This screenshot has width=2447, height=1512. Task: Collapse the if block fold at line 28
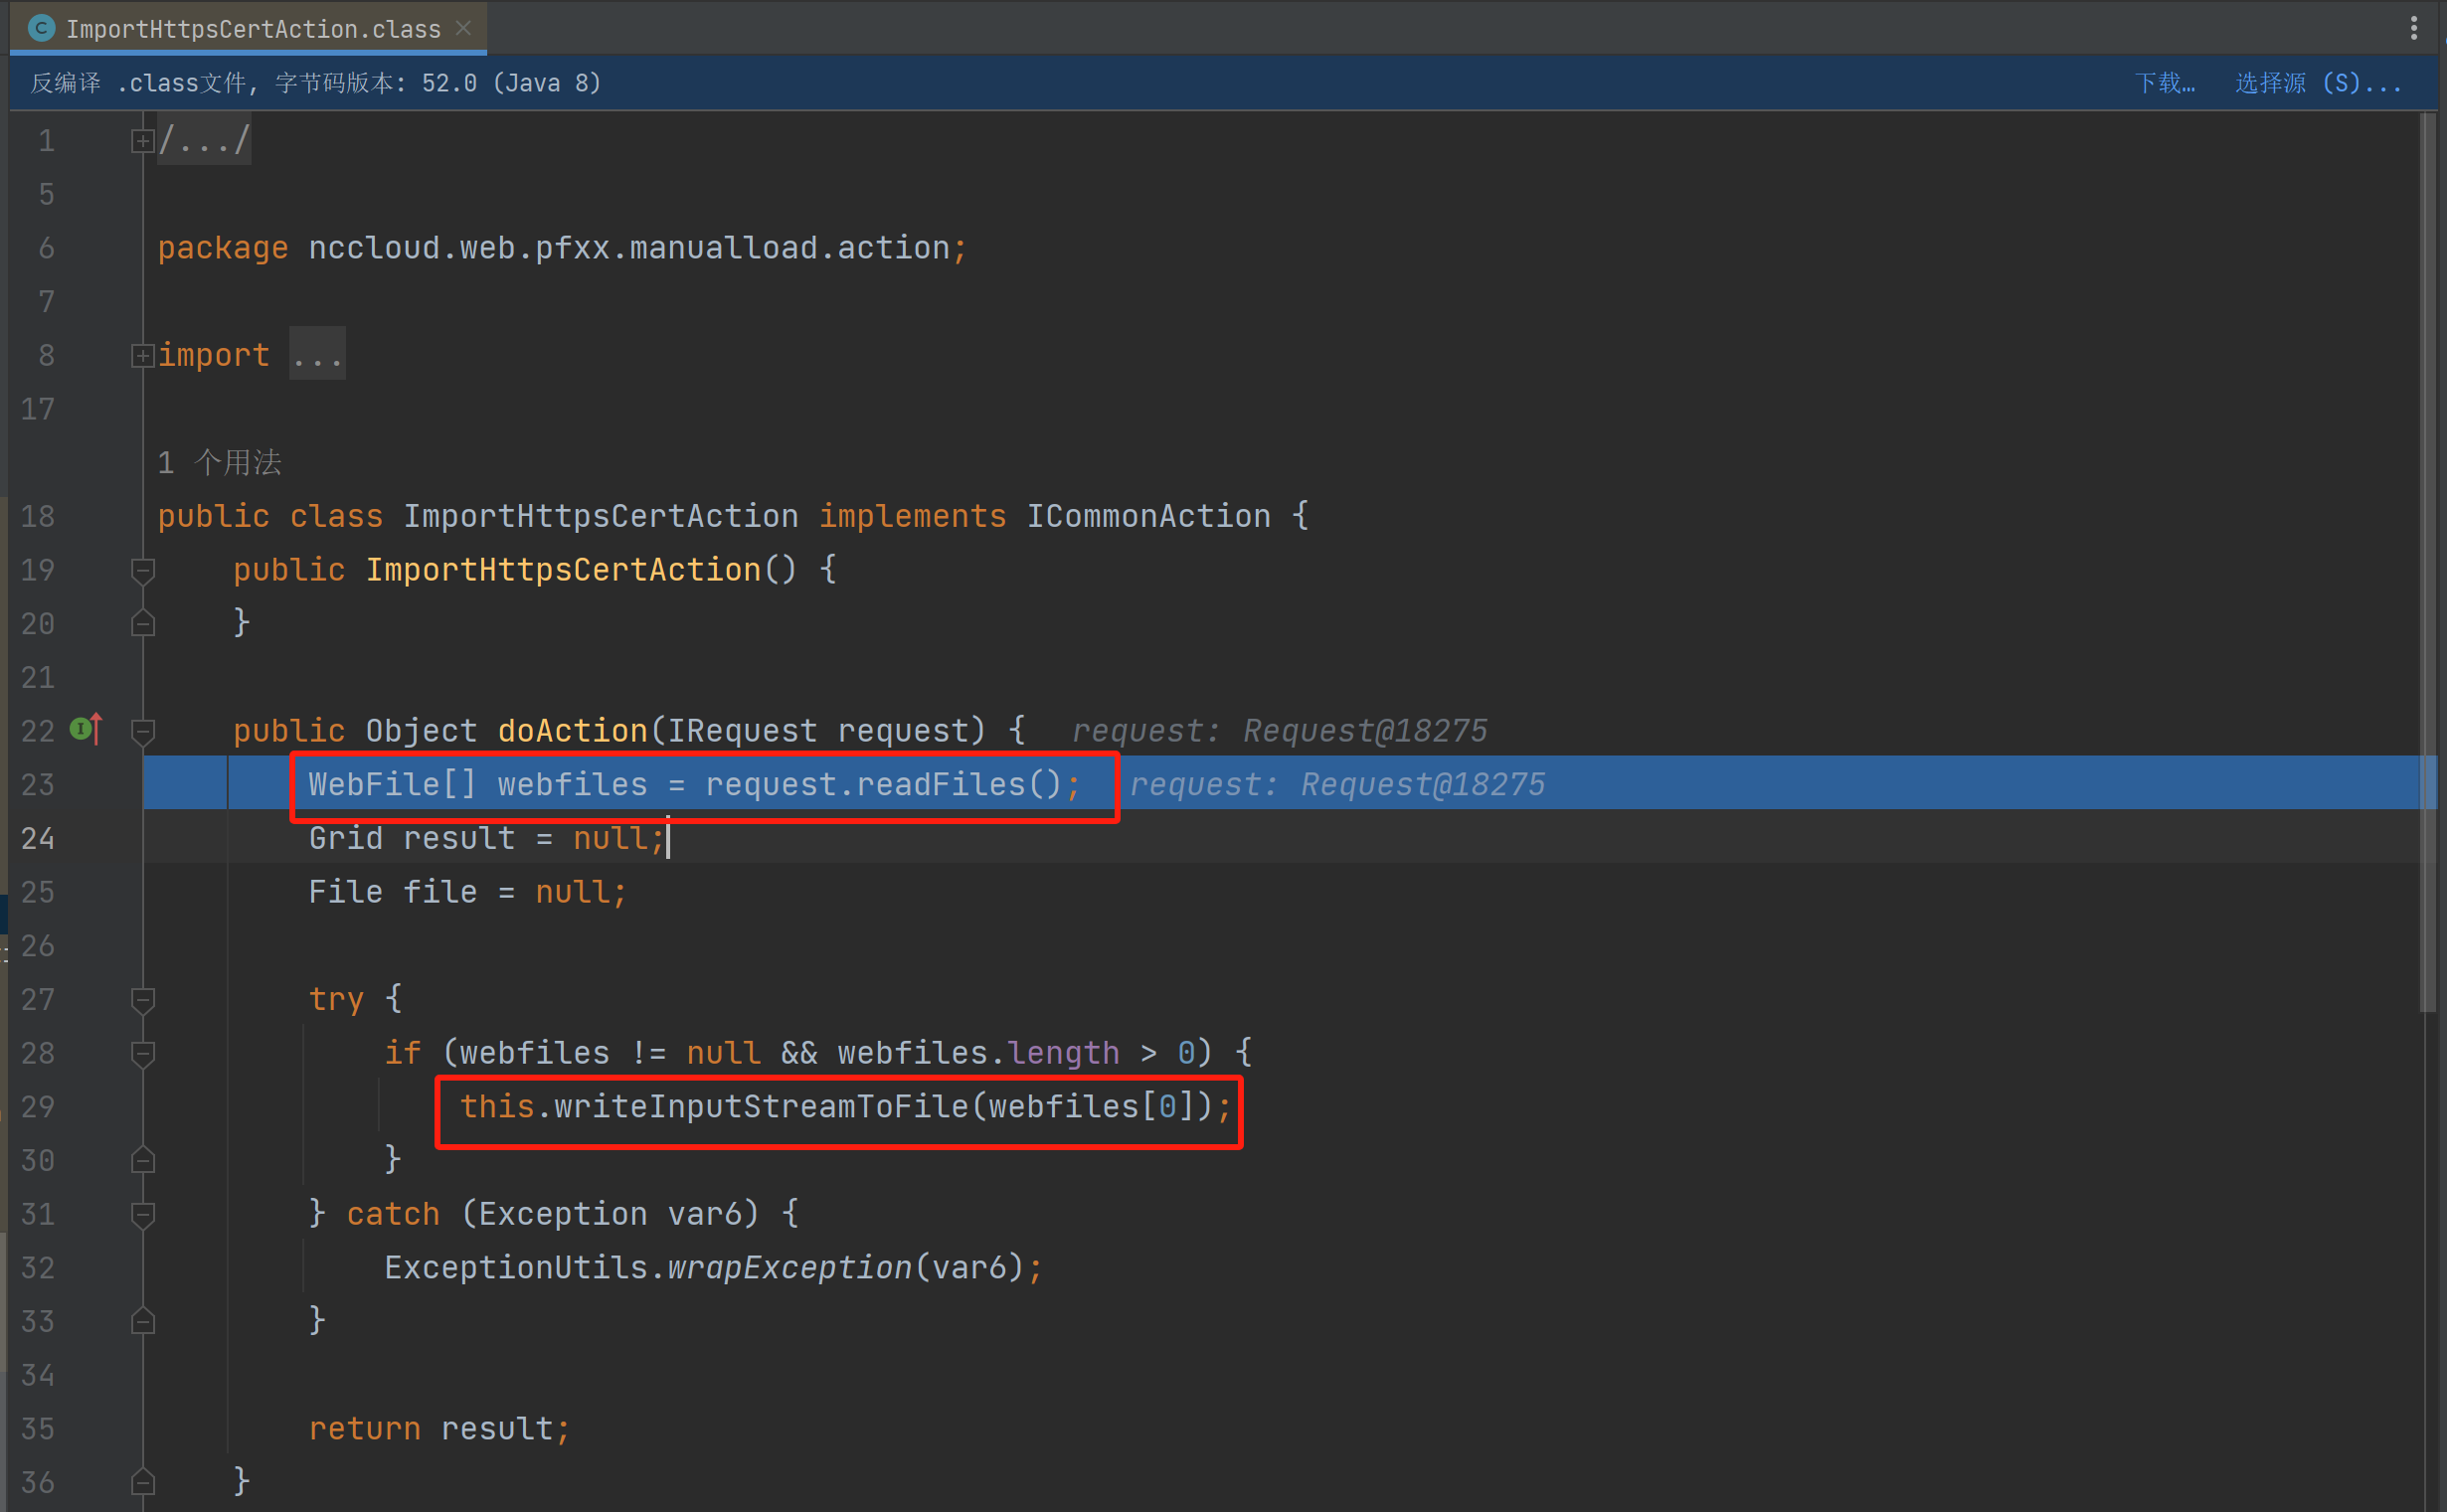[142, 1053]
